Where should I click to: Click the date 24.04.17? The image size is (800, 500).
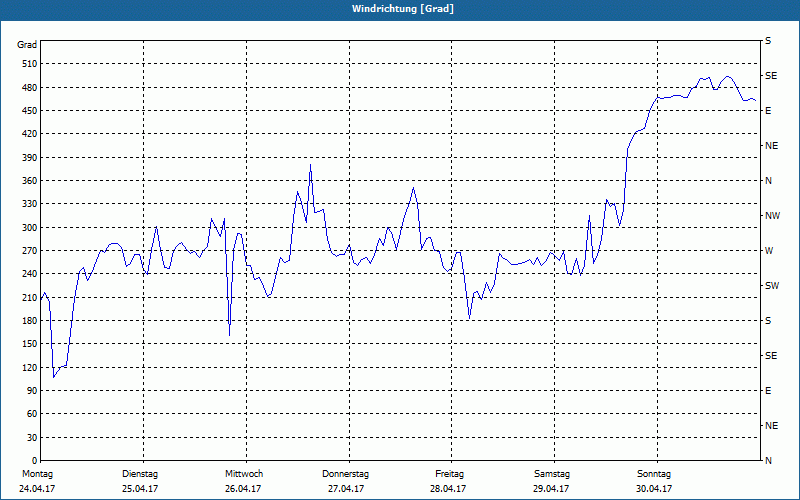click(37, 489)
